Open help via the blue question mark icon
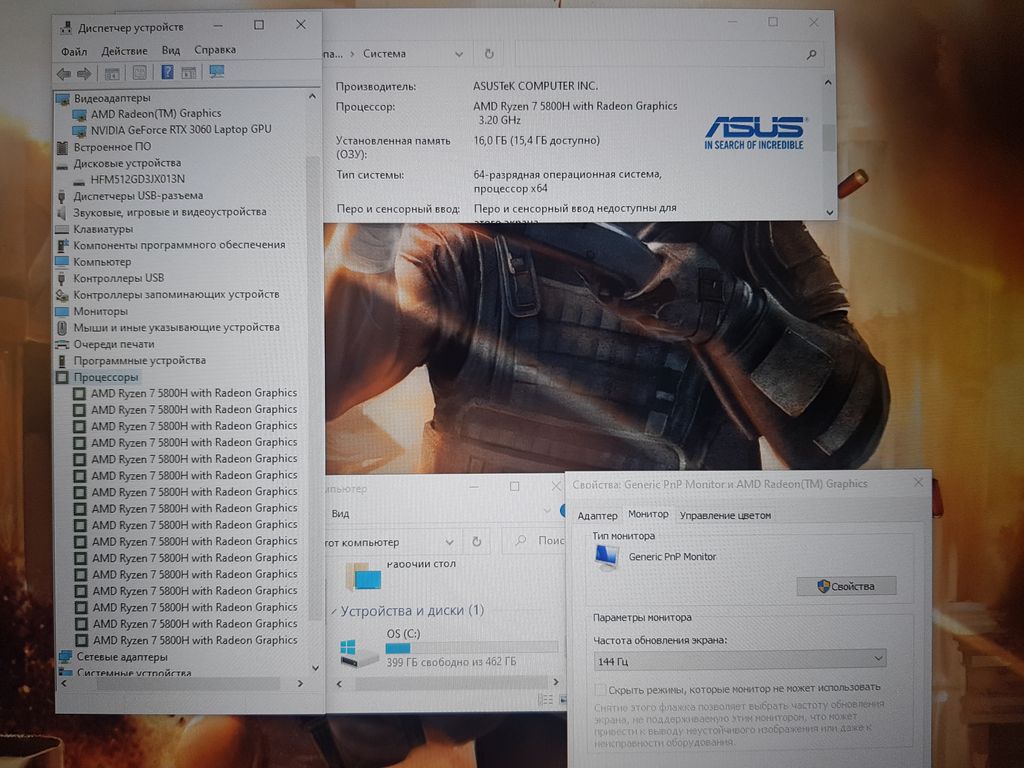1024x768 pixels. 167,72
